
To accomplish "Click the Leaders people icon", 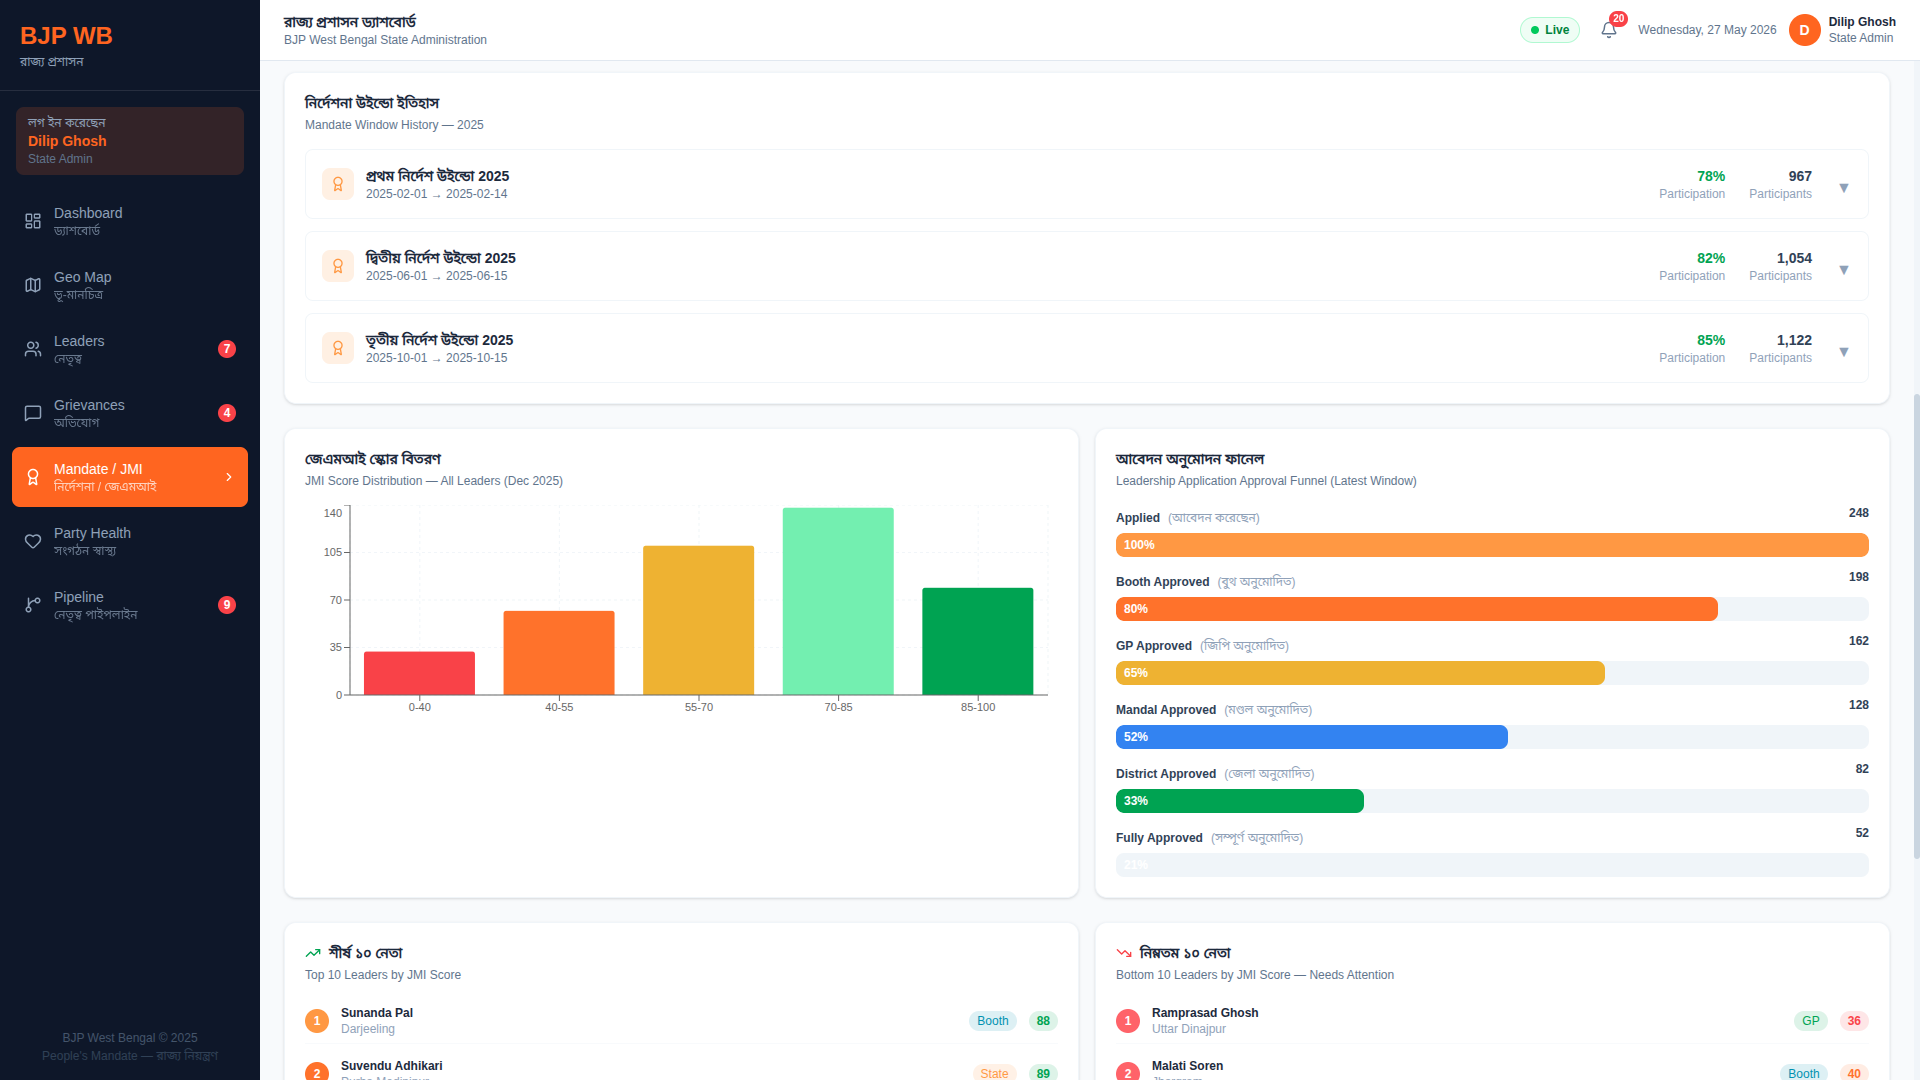I will (33, 349).
